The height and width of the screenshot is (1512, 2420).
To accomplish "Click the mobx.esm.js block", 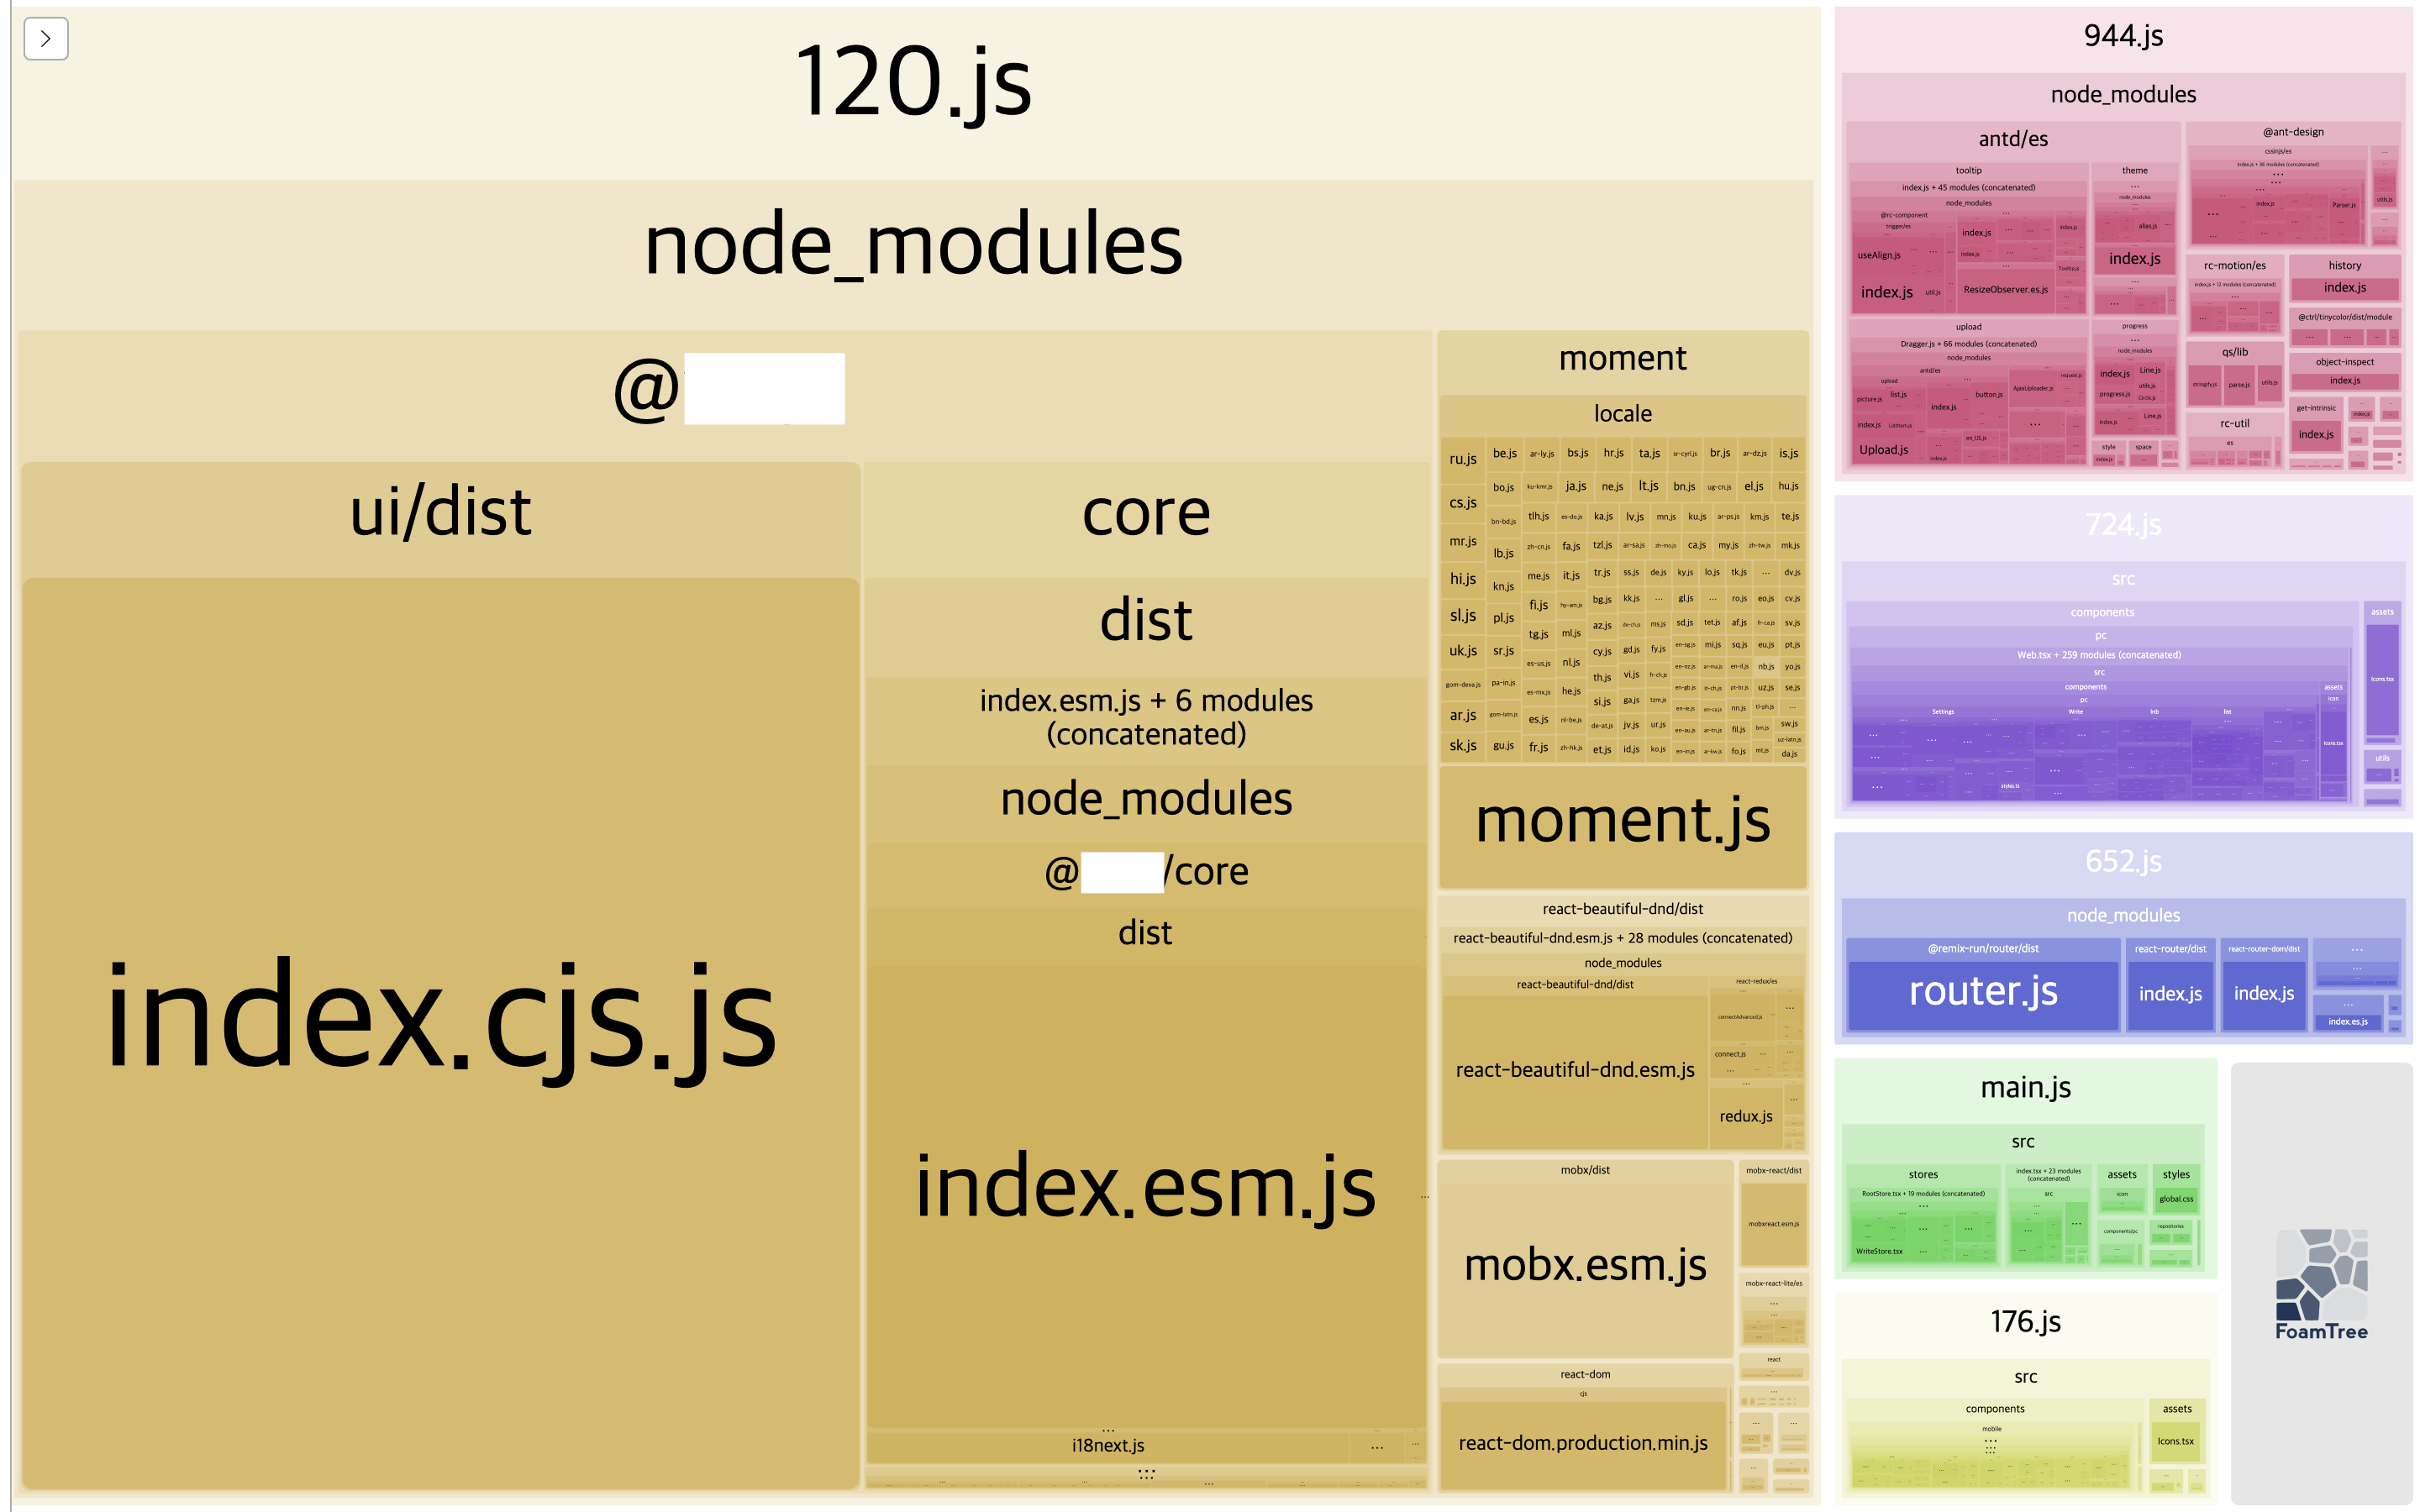I will click(x=1585, y=1270).
